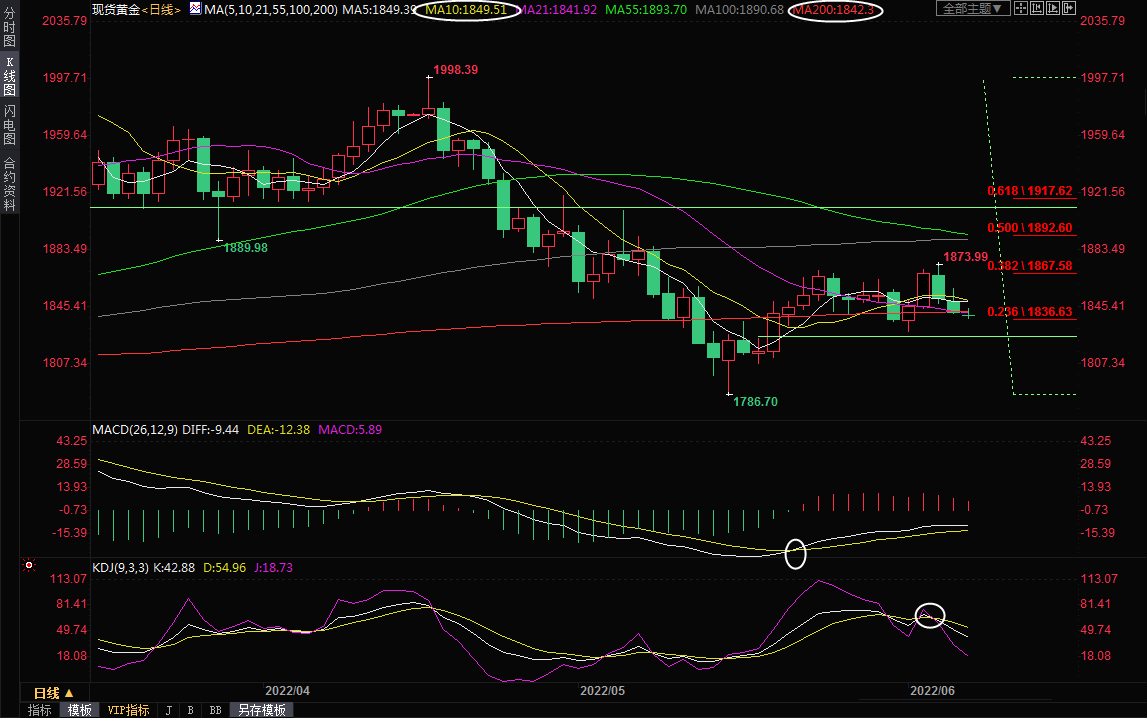Viewport: 1147px width, 718px height.
Task: Click the crosshair cursor icon in top toolbar
Action: click(1021, 8)
